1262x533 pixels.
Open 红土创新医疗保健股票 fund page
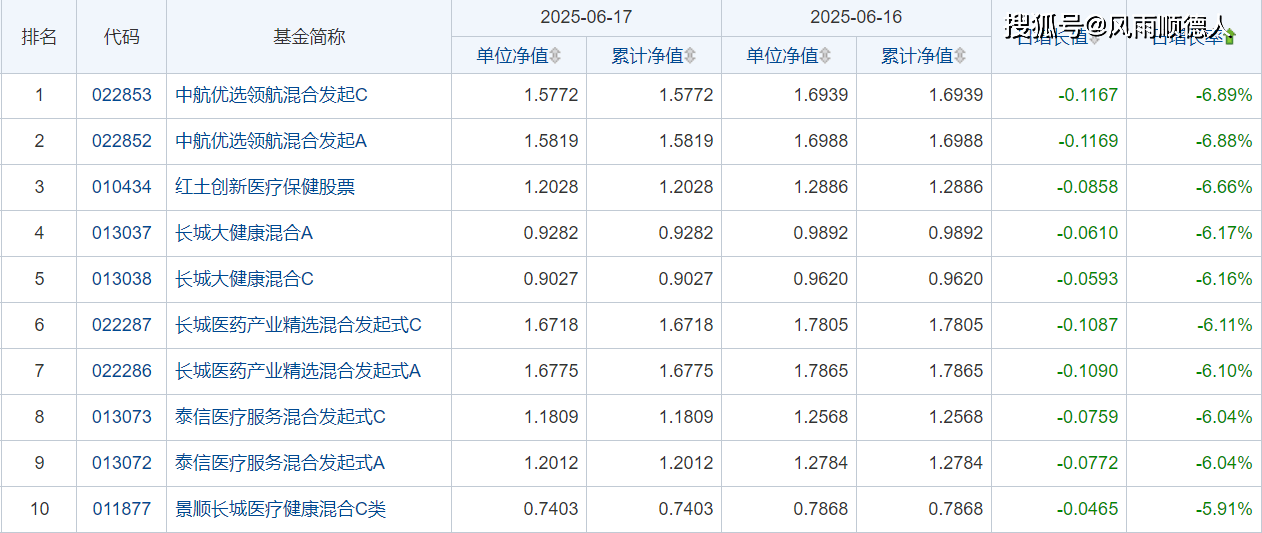pos(265,188)
